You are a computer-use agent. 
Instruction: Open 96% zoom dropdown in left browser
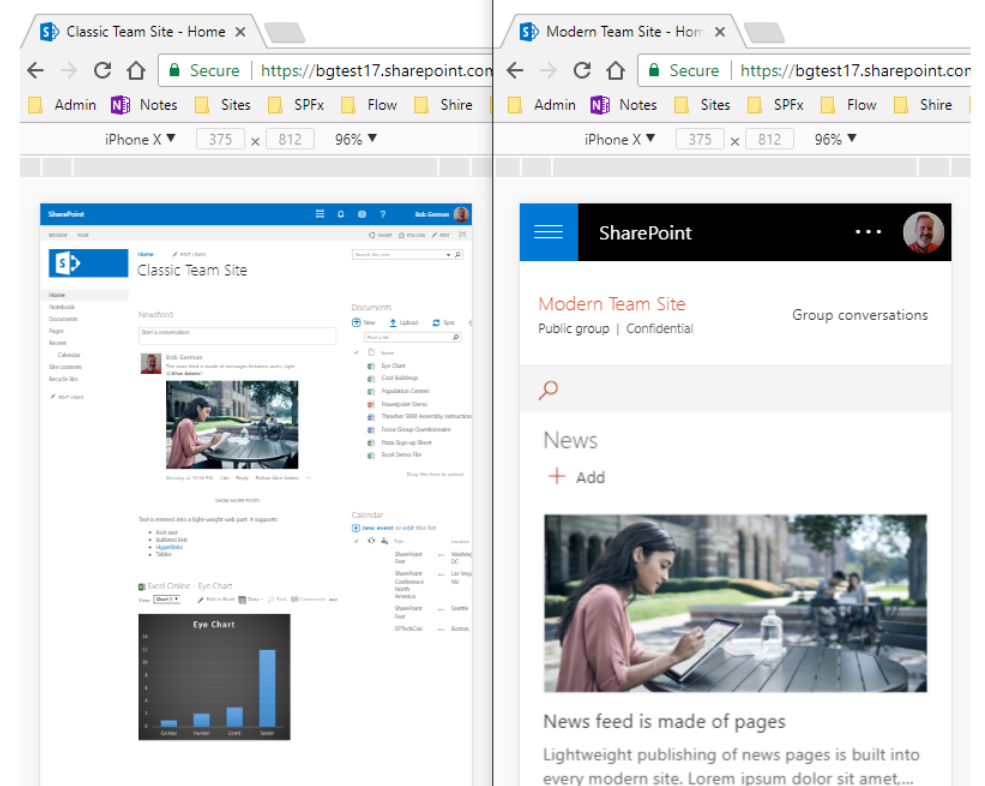(x=356, y=139)
